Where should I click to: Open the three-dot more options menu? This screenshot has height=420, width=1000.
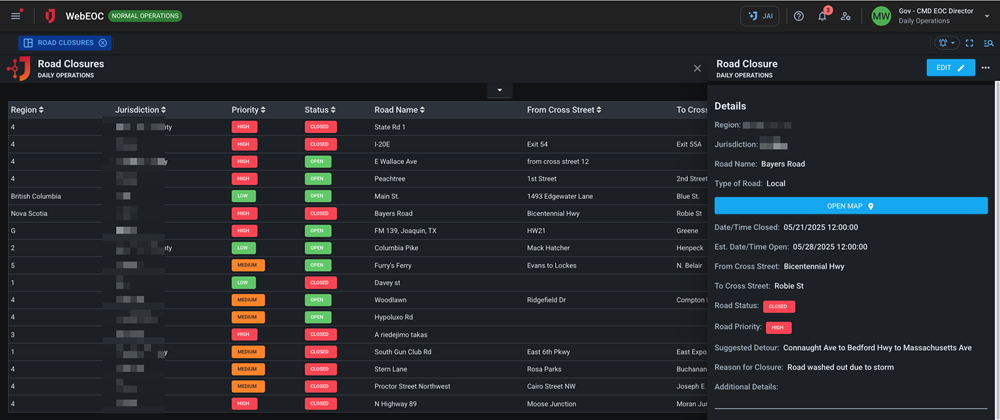pyautogui.click(x=986, y=68)
